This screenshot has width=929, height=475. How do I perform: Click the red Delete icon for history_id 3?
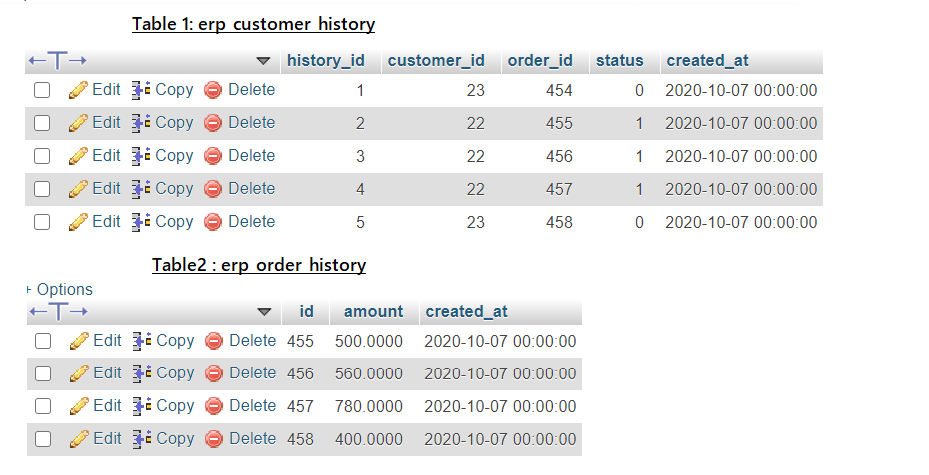click(213, 156)
